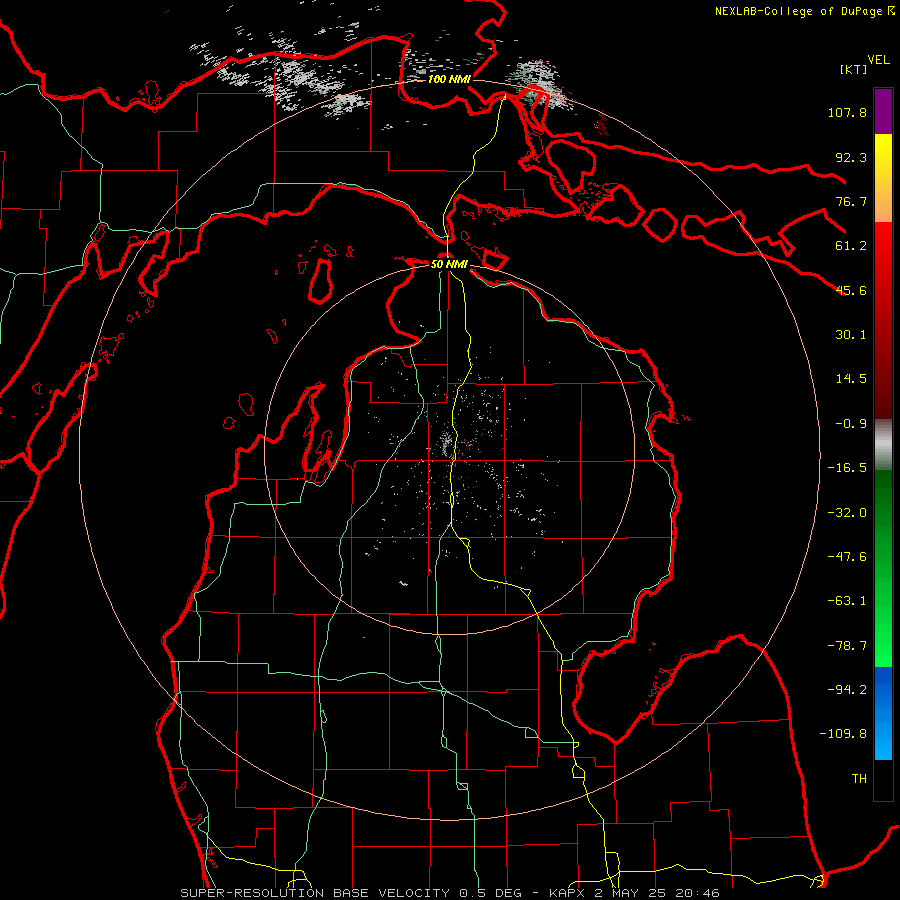
Task: Select the -109.8 legend value
Action: (843, 734)
